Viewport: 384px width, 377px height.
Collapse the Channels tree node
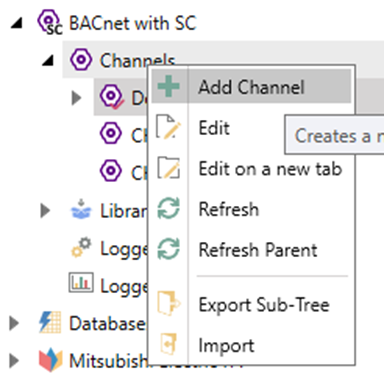(x=48, y=60)
